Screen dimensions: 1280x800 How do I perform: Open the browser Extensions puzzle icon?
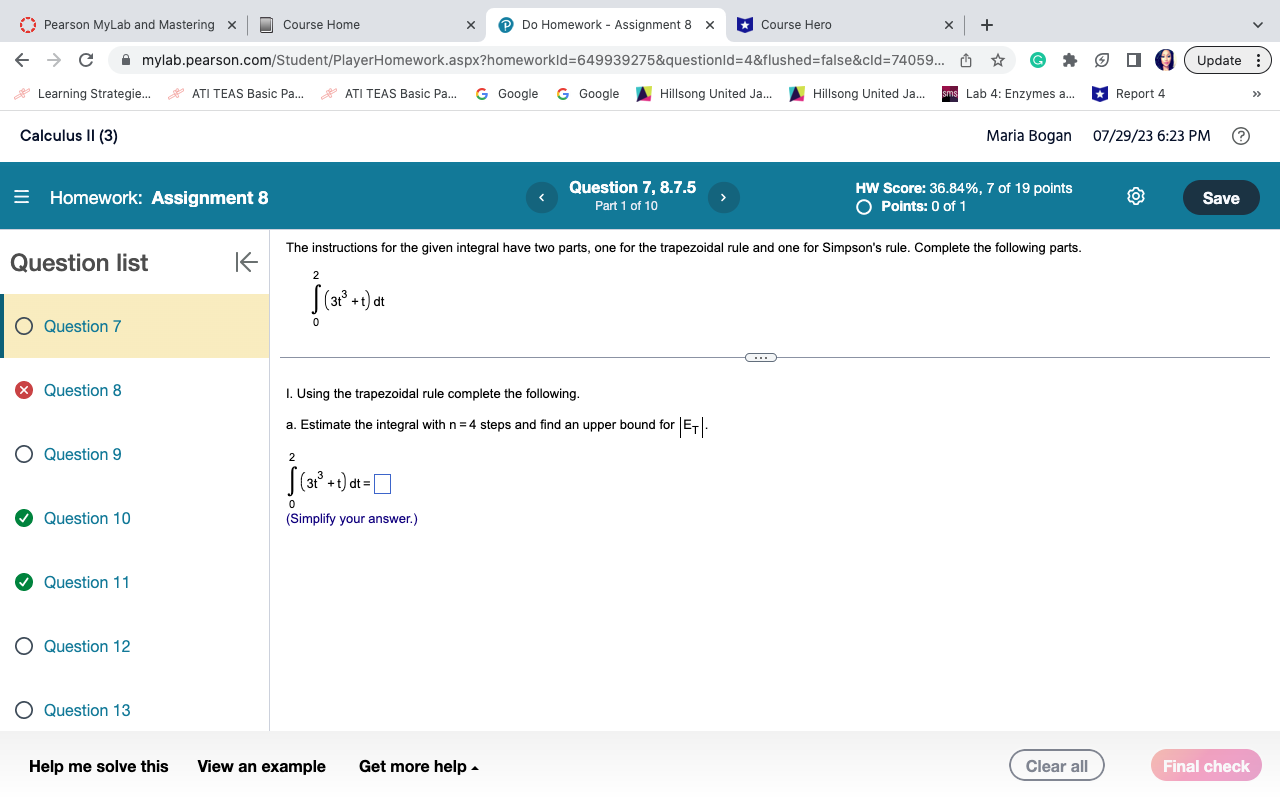(x=1070, y=60)
